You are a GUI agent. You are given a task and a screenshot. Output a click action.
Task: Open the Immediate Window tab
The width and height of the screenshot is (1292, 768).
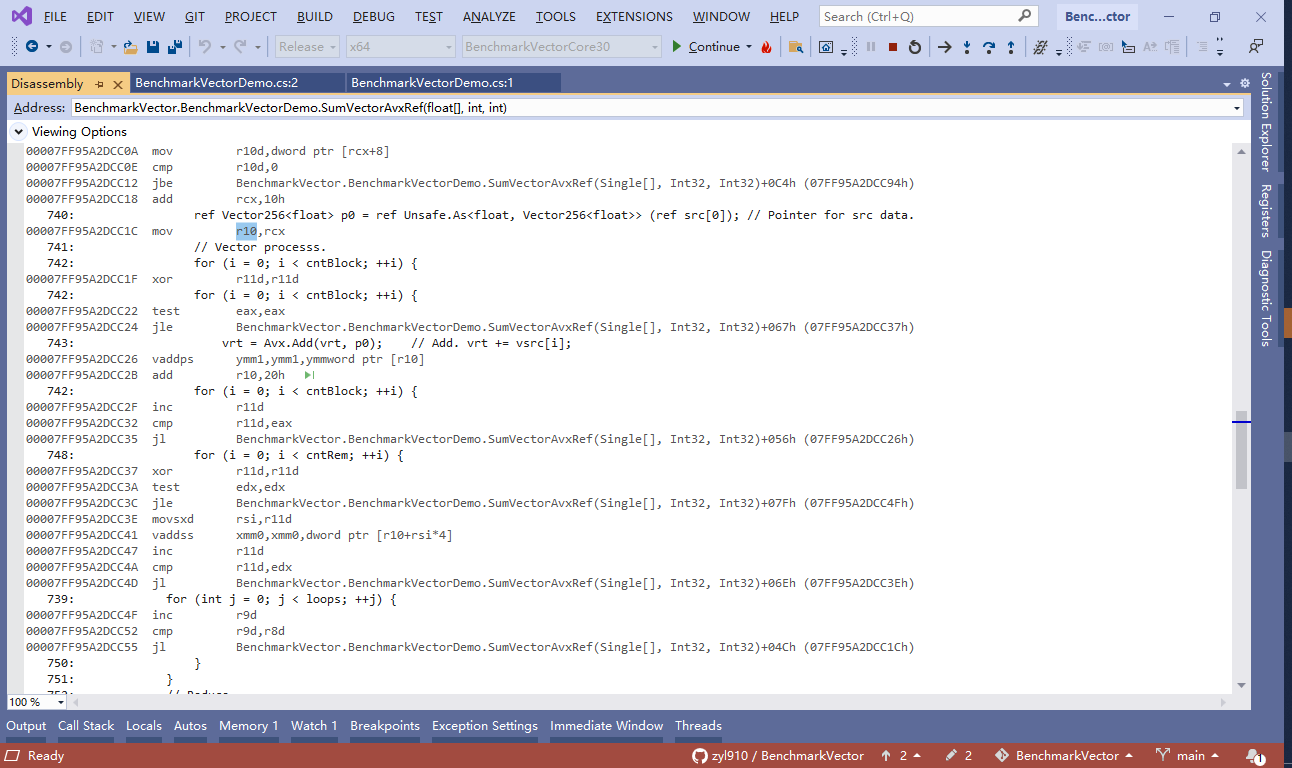[x=606, y=726]
